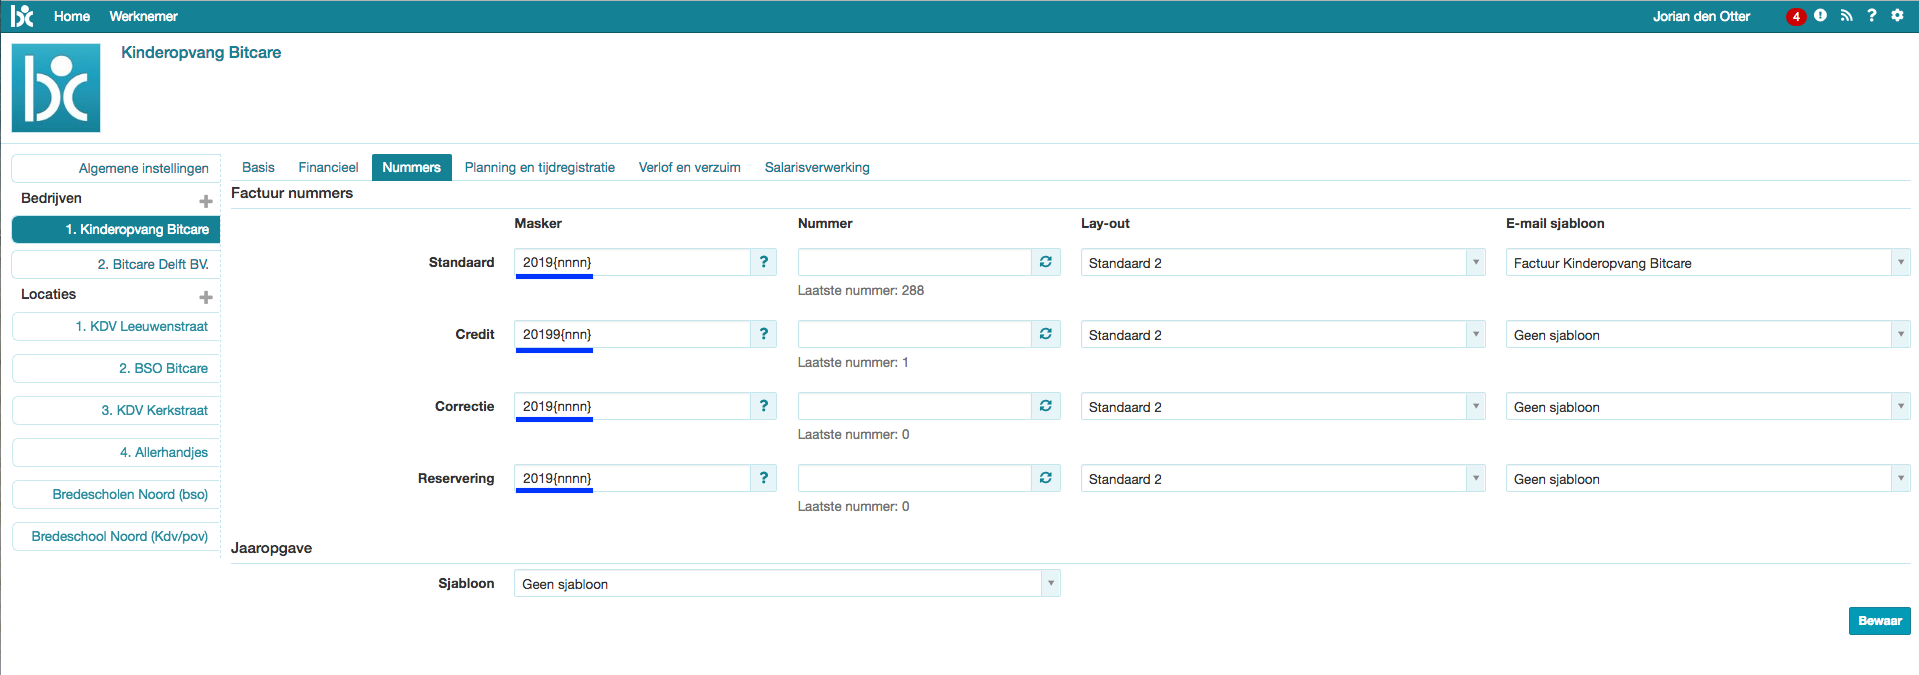The width and height of the screenshot is (1919, 675).
Task: Open Verlof en verzuim tab
Action: [x=690, y=167]
